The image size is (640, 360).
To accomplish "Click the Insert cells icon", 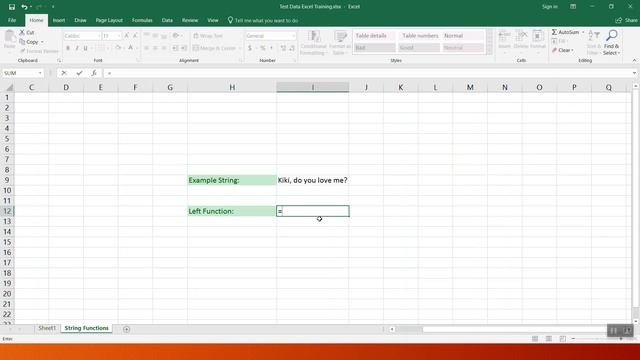I will click(x=504, y=36).
